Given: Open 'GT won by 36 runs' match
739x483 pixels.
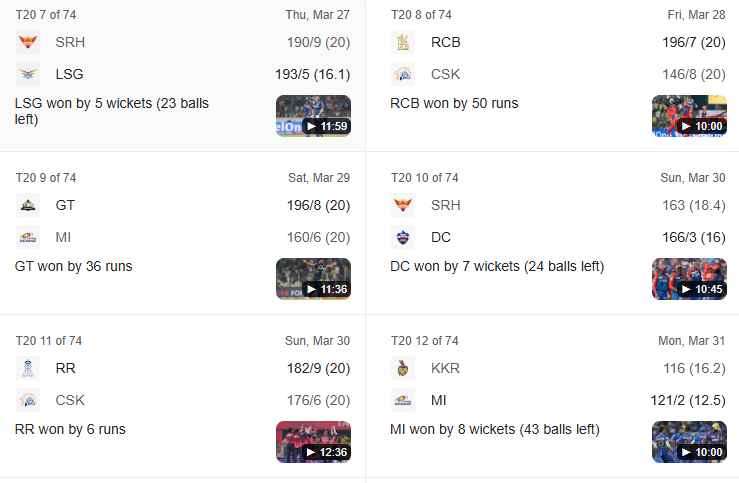Looking at the screenshot, I should (74, 266).
